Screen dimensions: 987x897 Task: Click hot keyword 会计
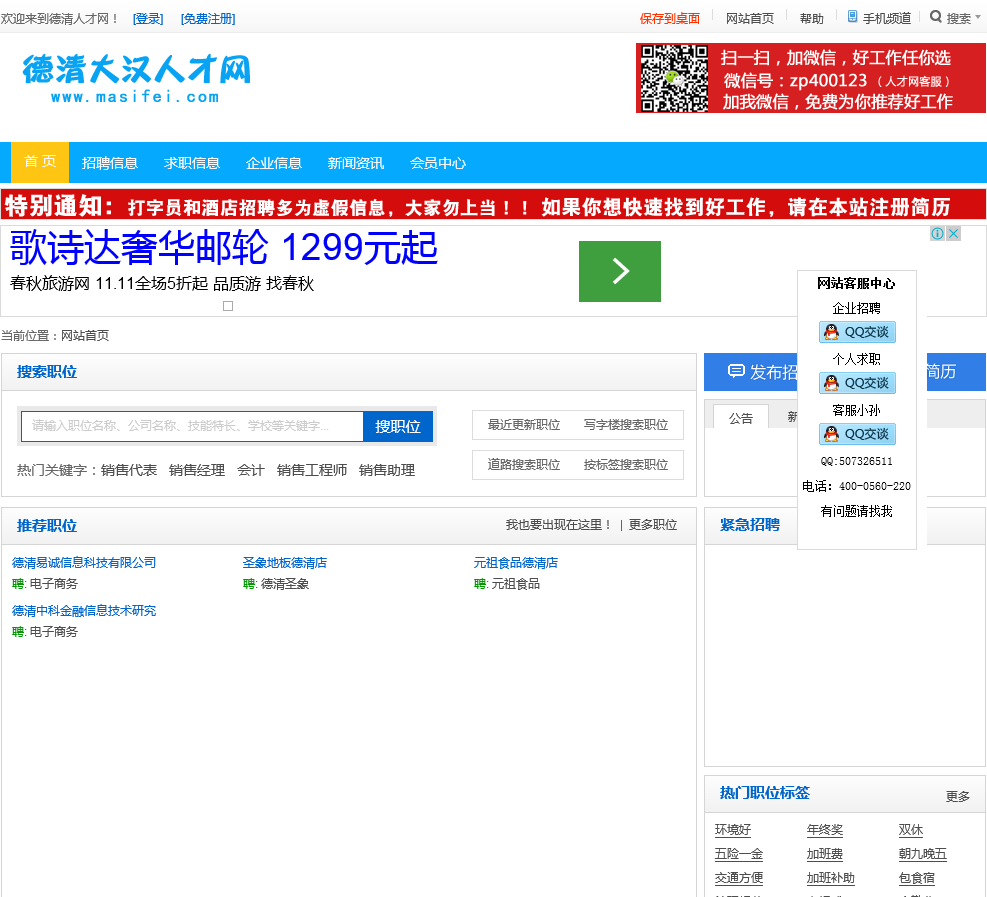pos(251,470)
